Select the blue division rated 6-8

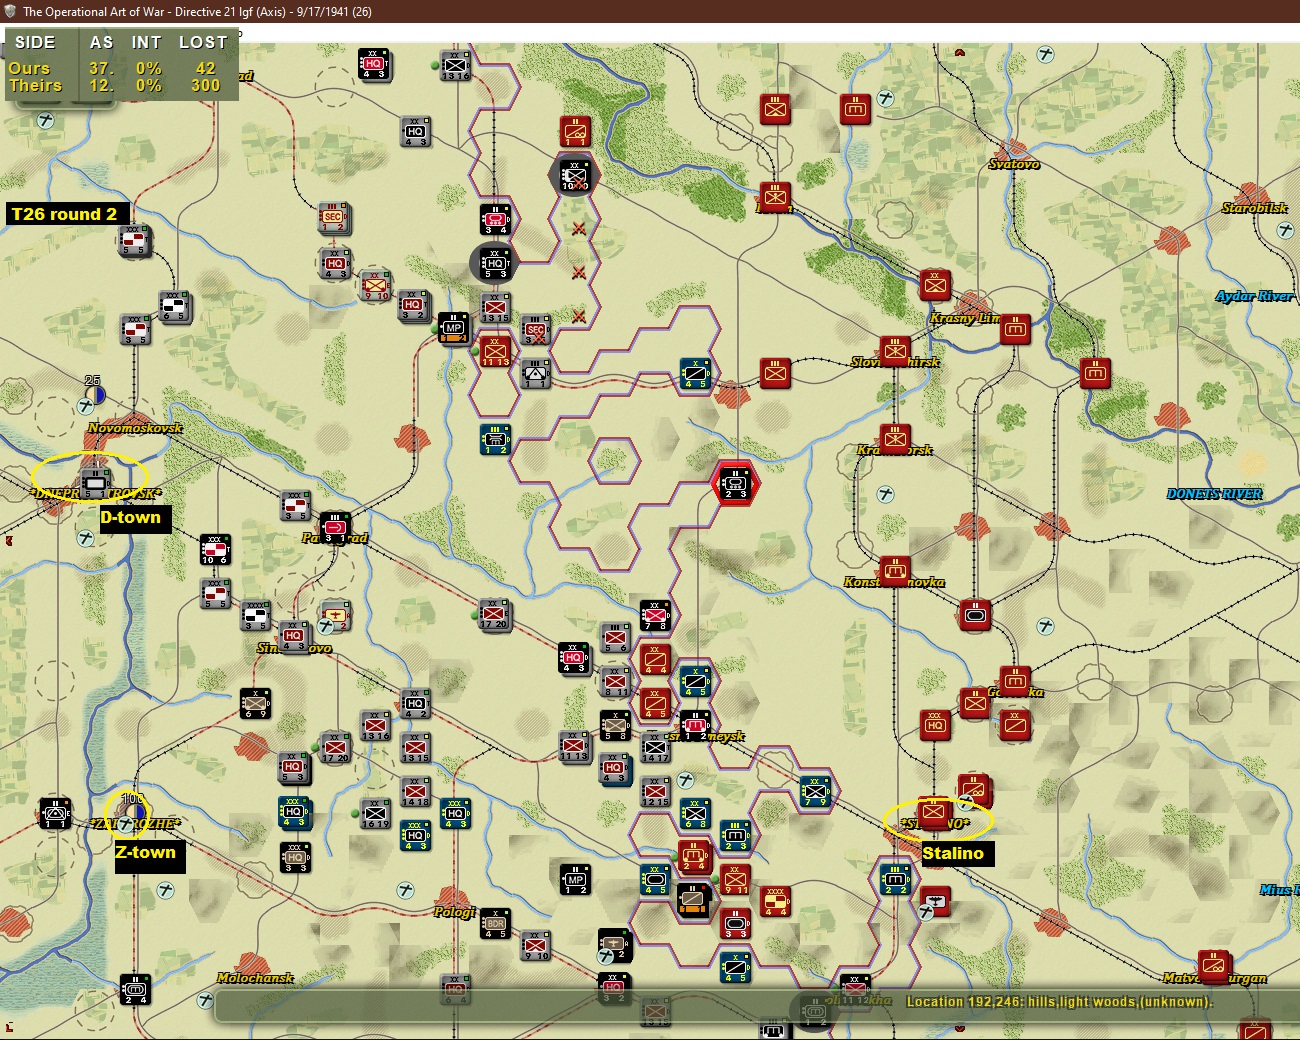695,813
